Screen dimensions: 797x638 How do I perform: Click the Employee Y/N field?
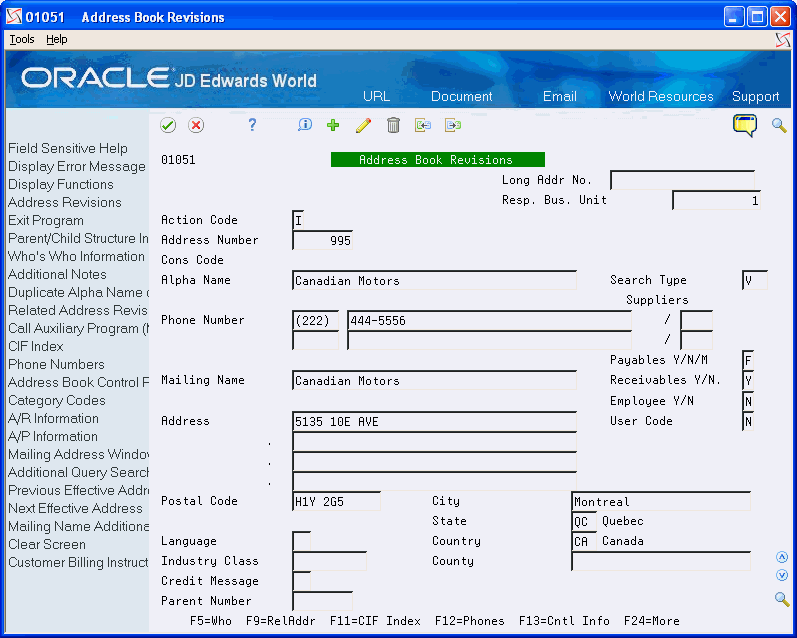[748, 402]
